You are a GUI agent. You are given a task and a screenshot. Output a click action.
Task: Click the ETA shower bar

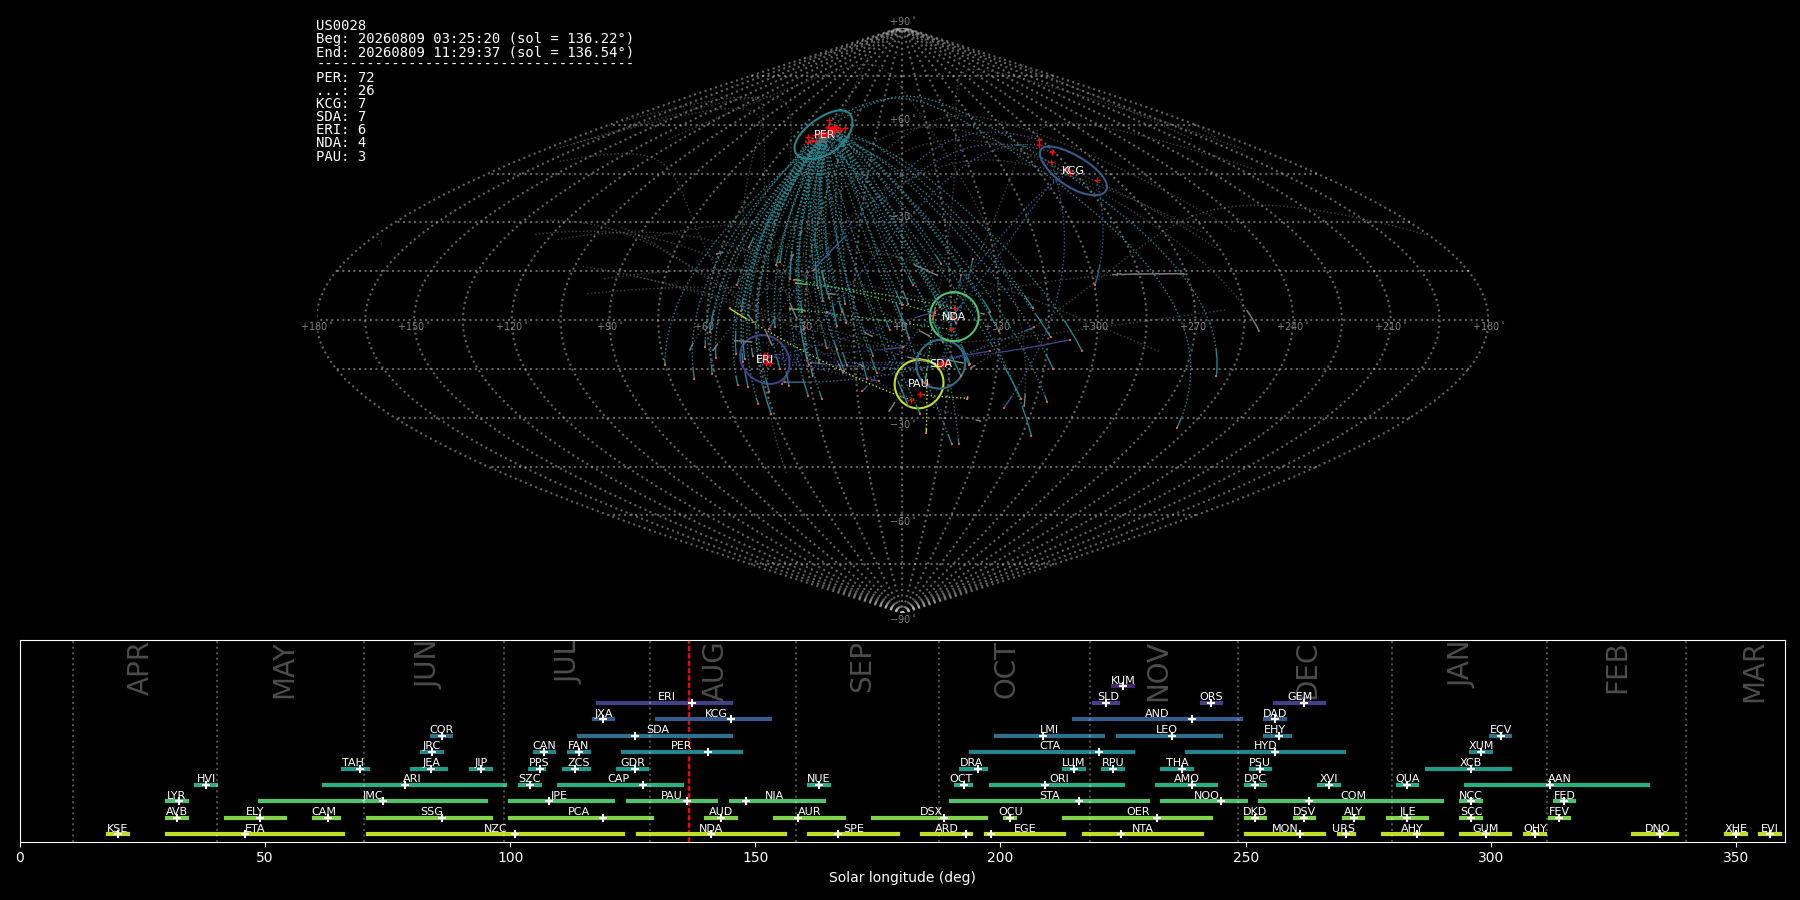tap(255, 834)
